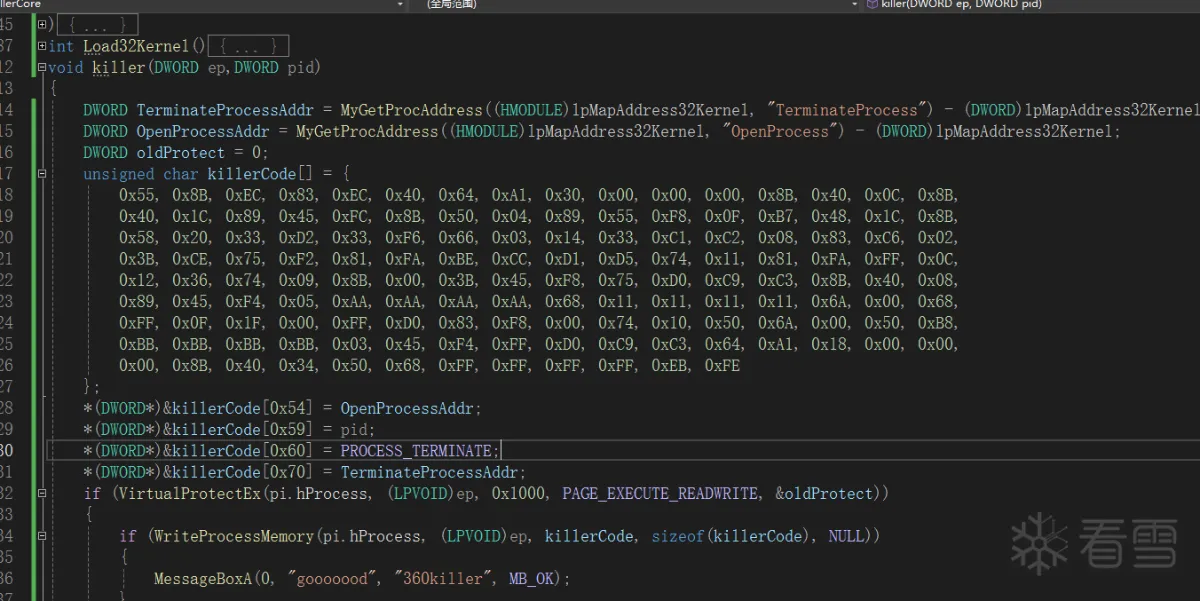
Task: Collapse the VirtualProtectEx if block
Action: click(x=41, y=493)
